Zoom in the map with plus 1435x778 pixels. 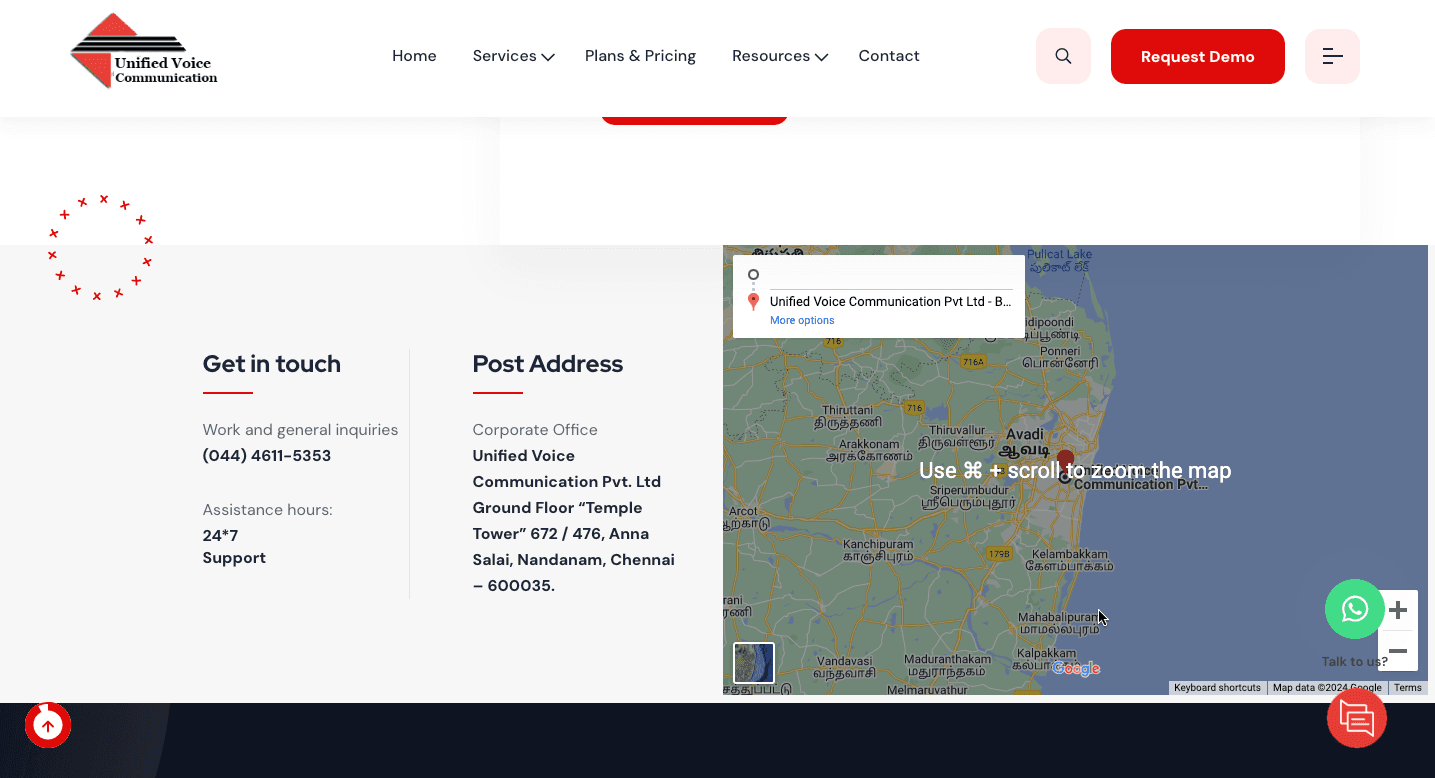coord(1399,610)
